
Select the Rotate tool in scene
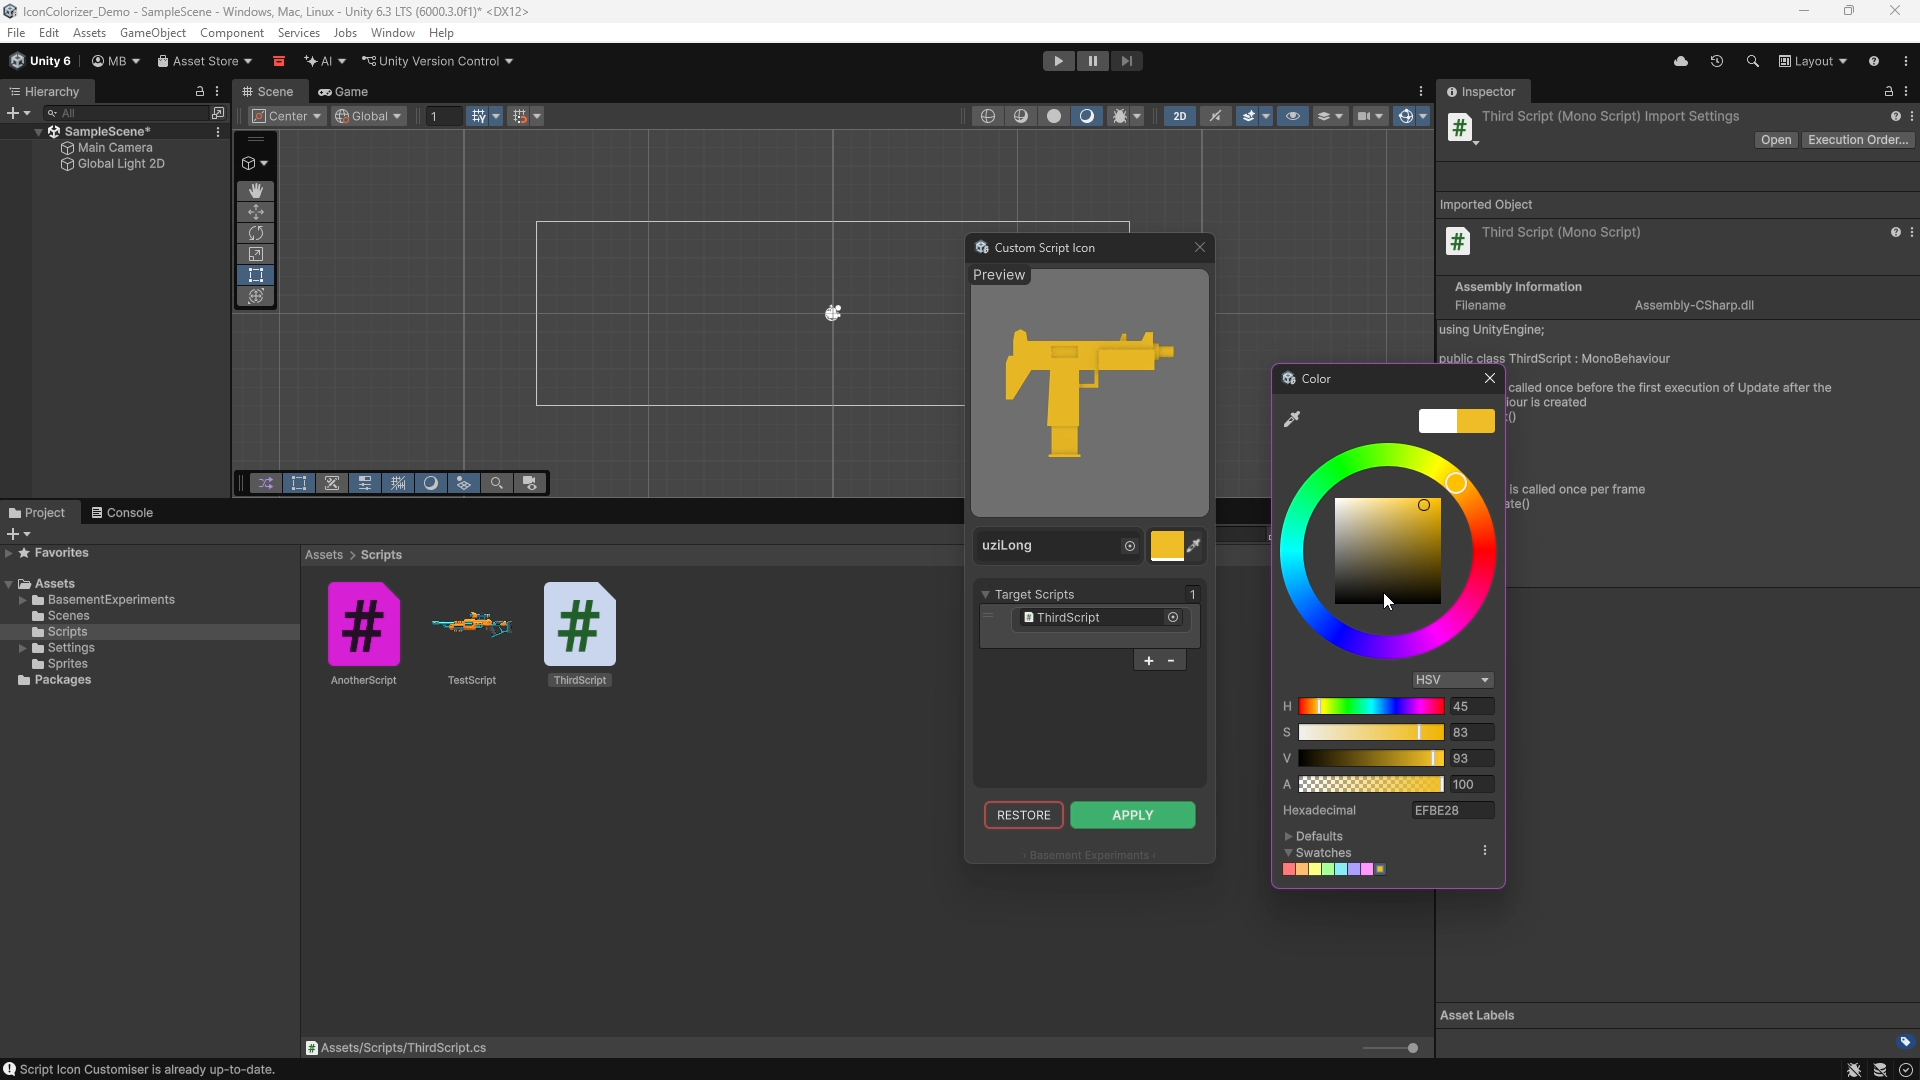click(x=256, y=233)
